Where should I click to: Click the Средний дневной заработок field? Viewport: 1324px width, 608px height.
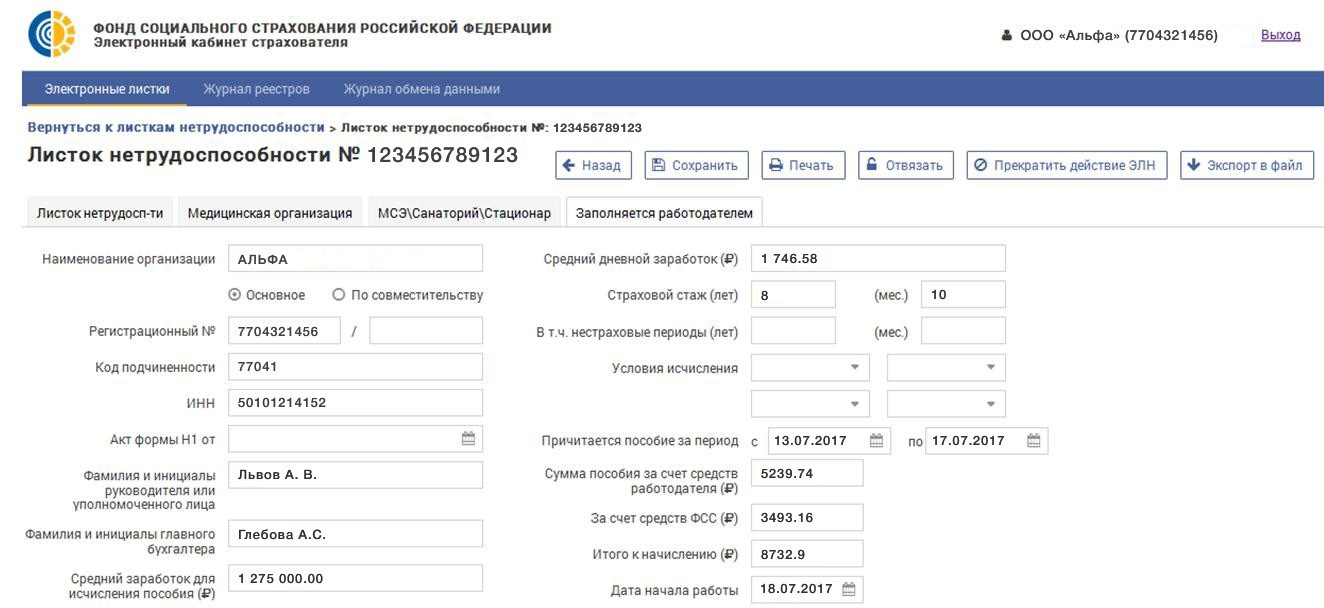click(x=877, y=259)
